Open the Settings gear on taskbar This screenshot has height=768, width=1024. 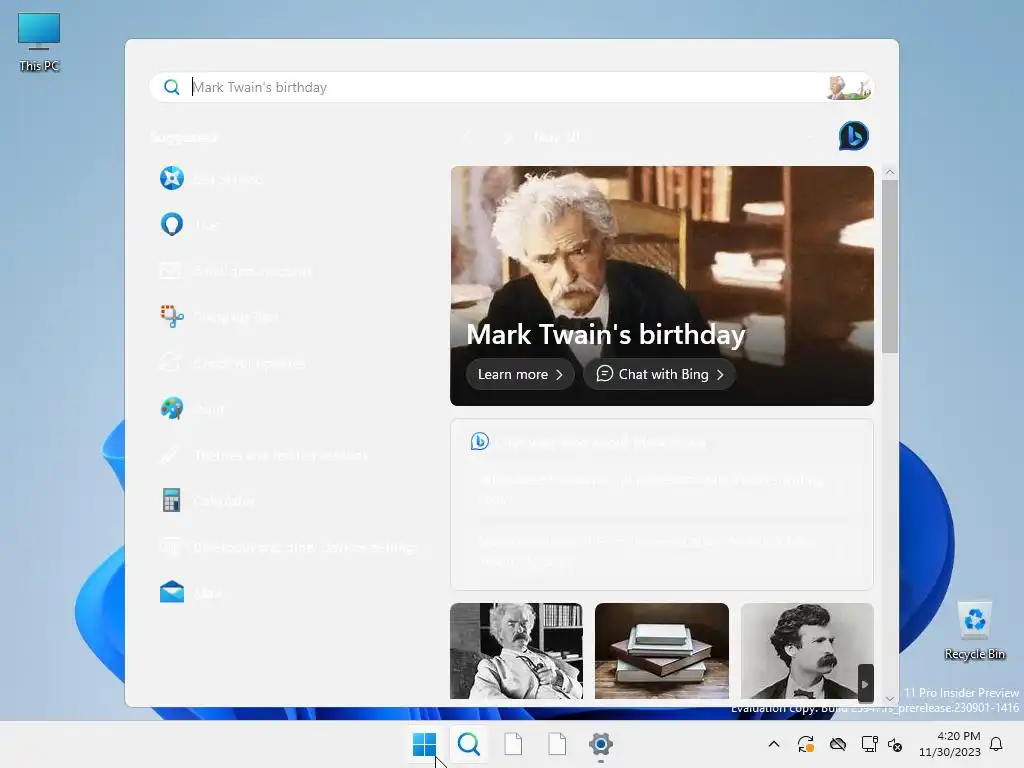point(601,744)
